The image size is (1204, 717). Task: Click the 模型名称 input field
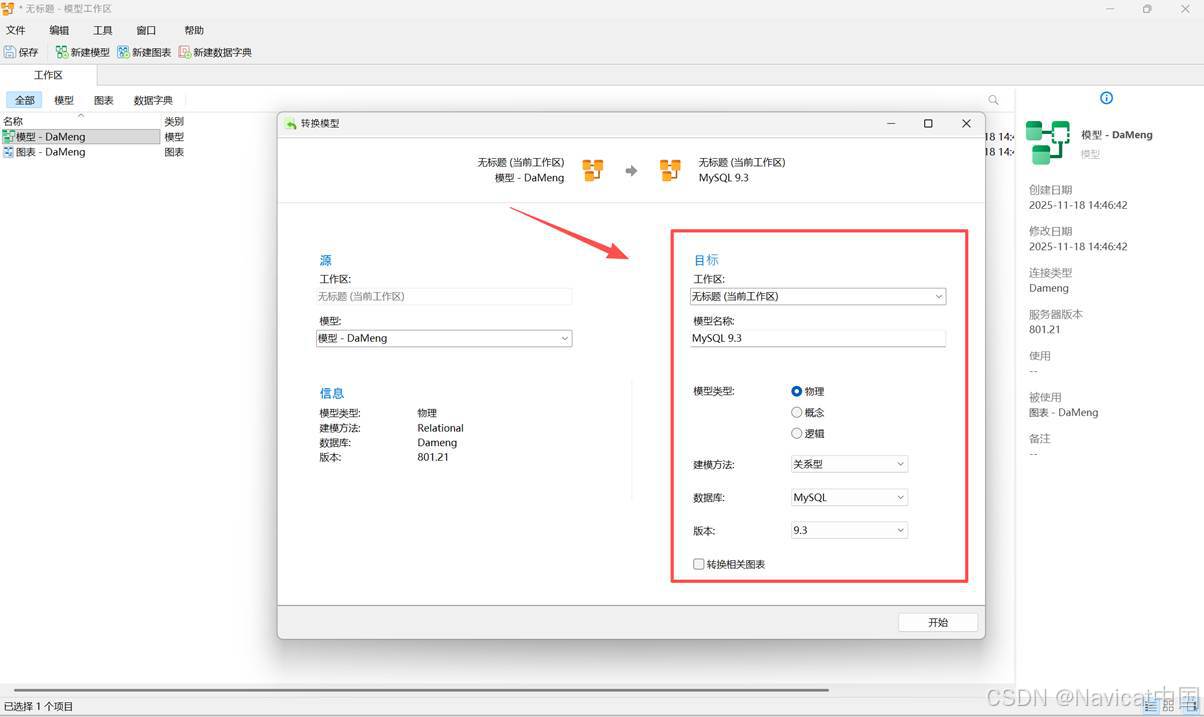[x=818, y=338]
